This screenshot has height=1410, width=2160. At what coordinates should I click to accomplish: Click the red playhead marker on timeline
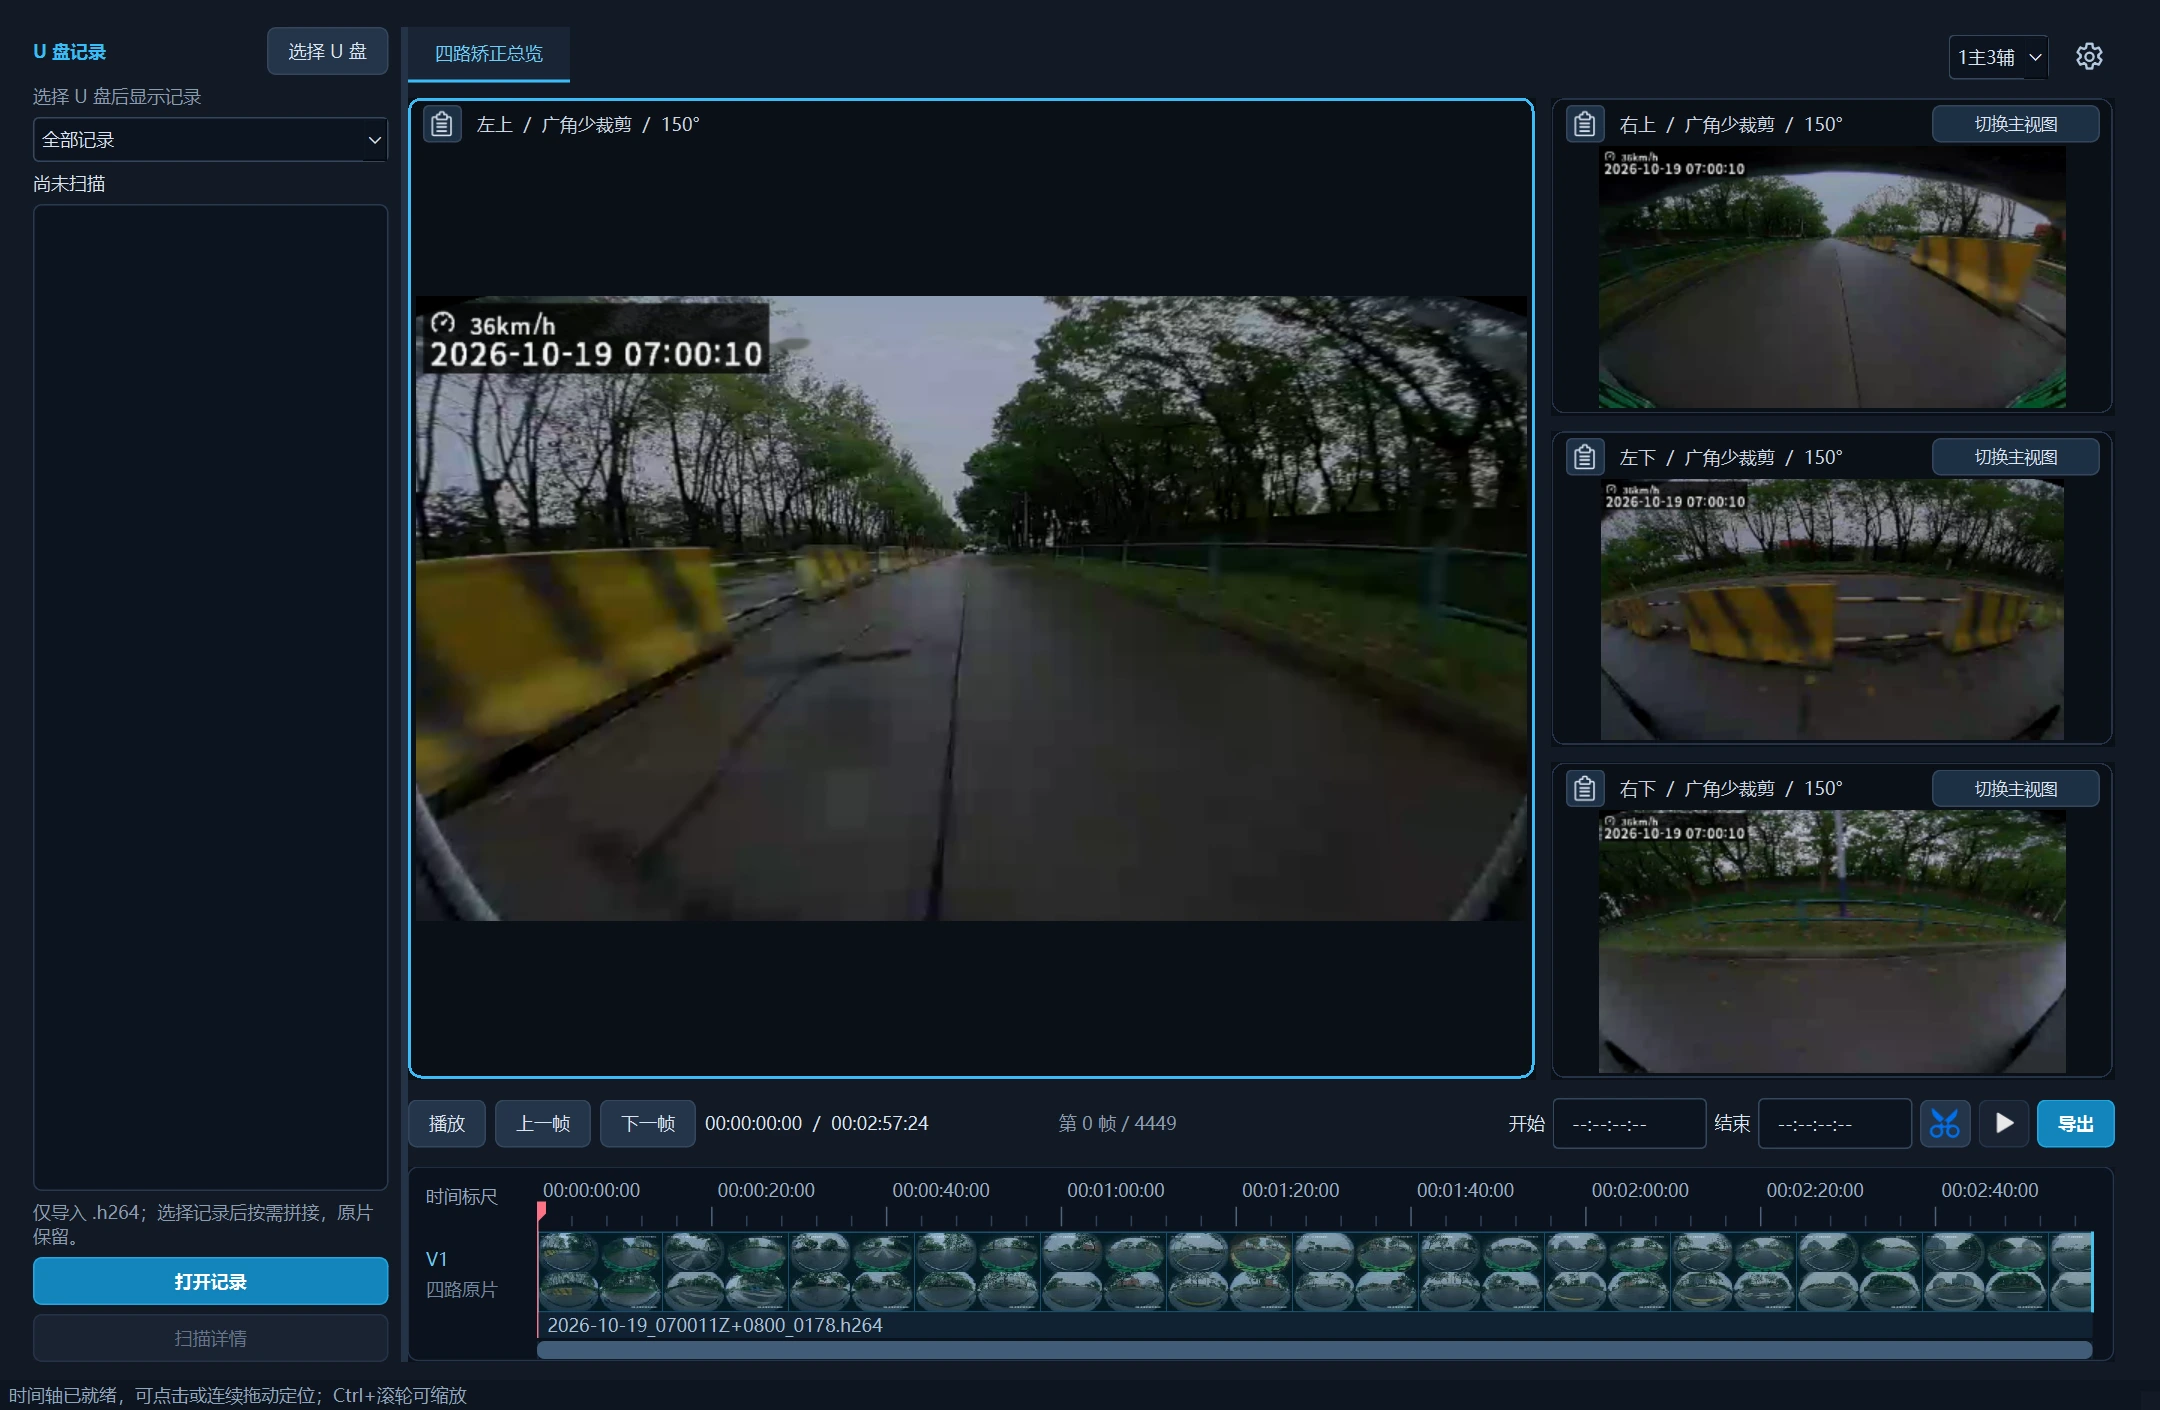(541, 1211)
